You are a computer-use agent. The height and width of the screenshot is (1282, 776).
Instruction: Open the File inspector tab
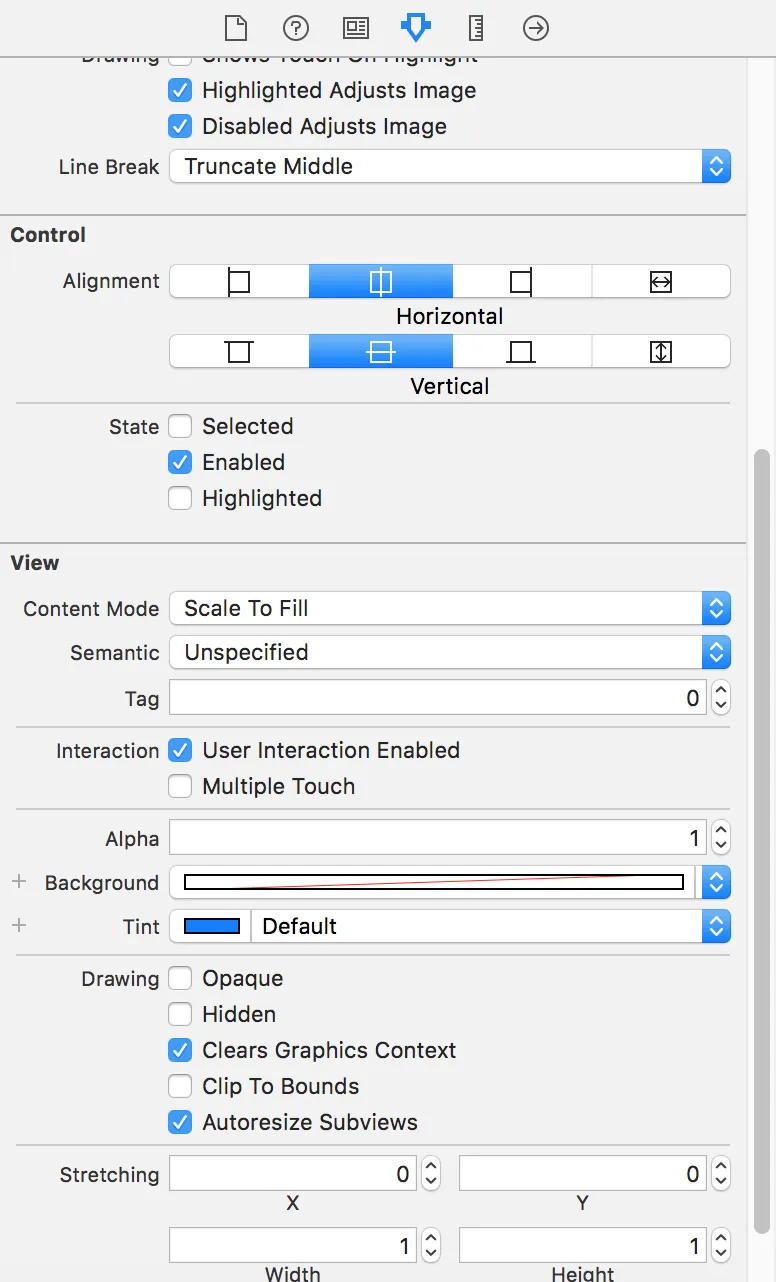[x=235, y=27]
